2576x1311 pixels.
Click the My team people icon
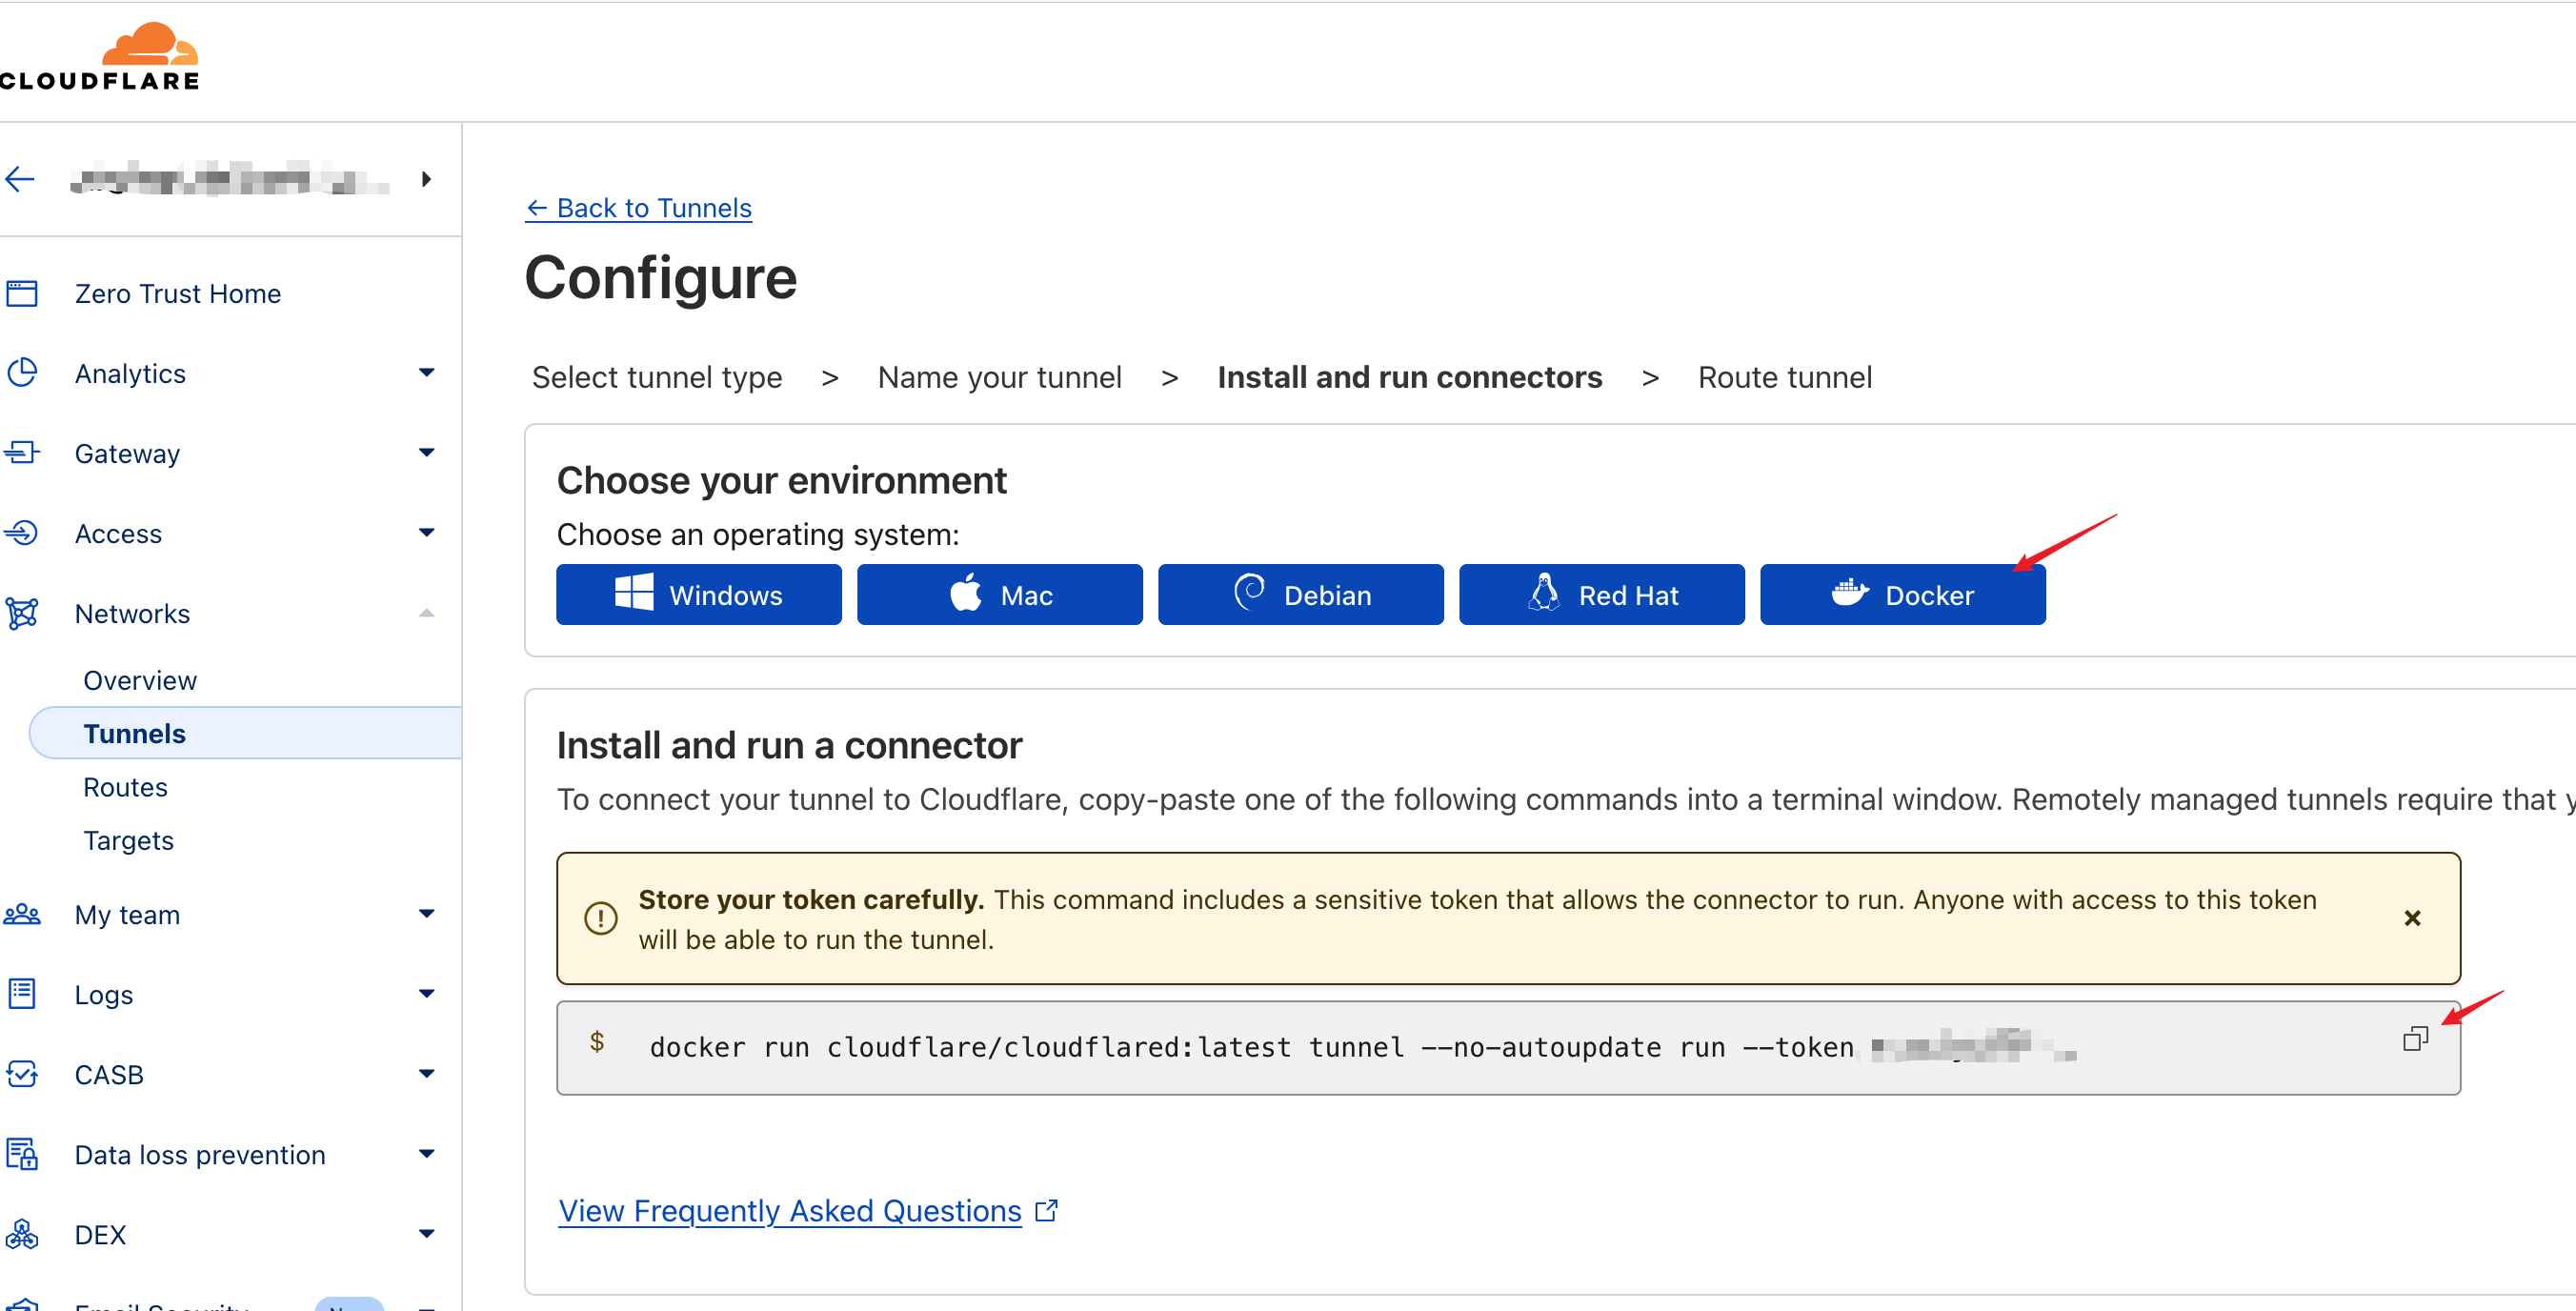pyautogui.click(x=22, y=914)
